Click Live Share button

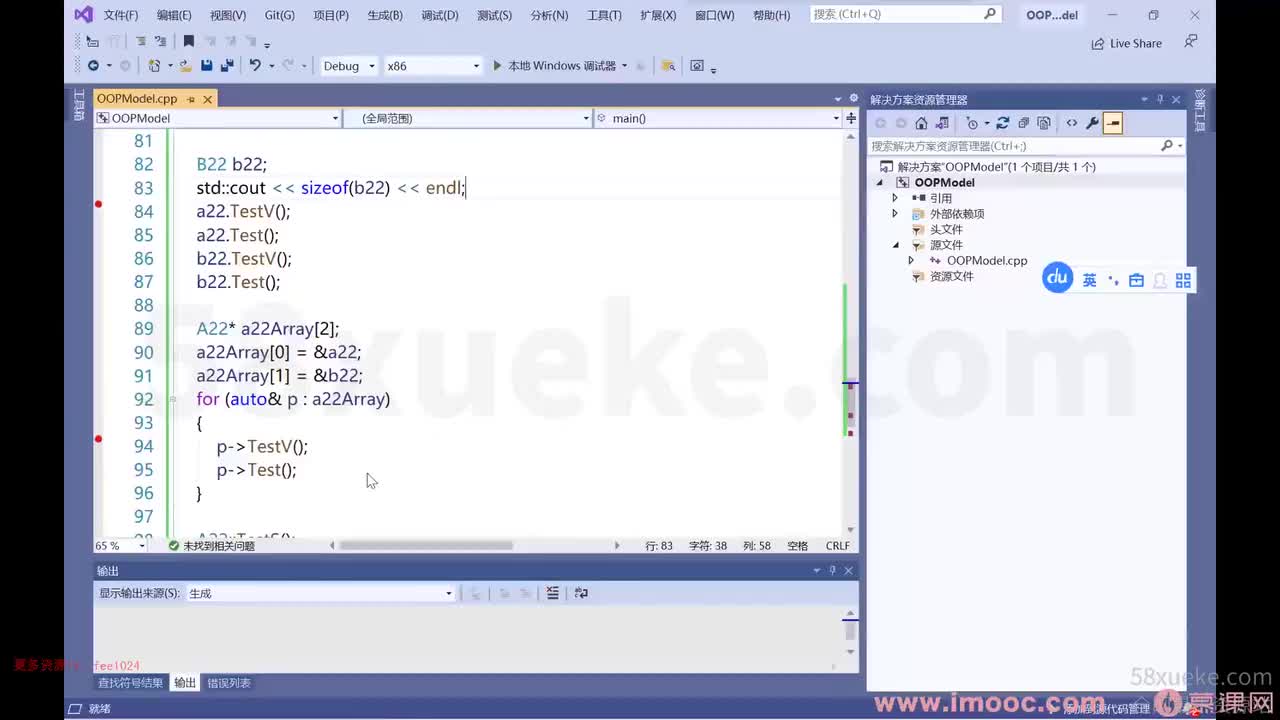coord(1127,43)
